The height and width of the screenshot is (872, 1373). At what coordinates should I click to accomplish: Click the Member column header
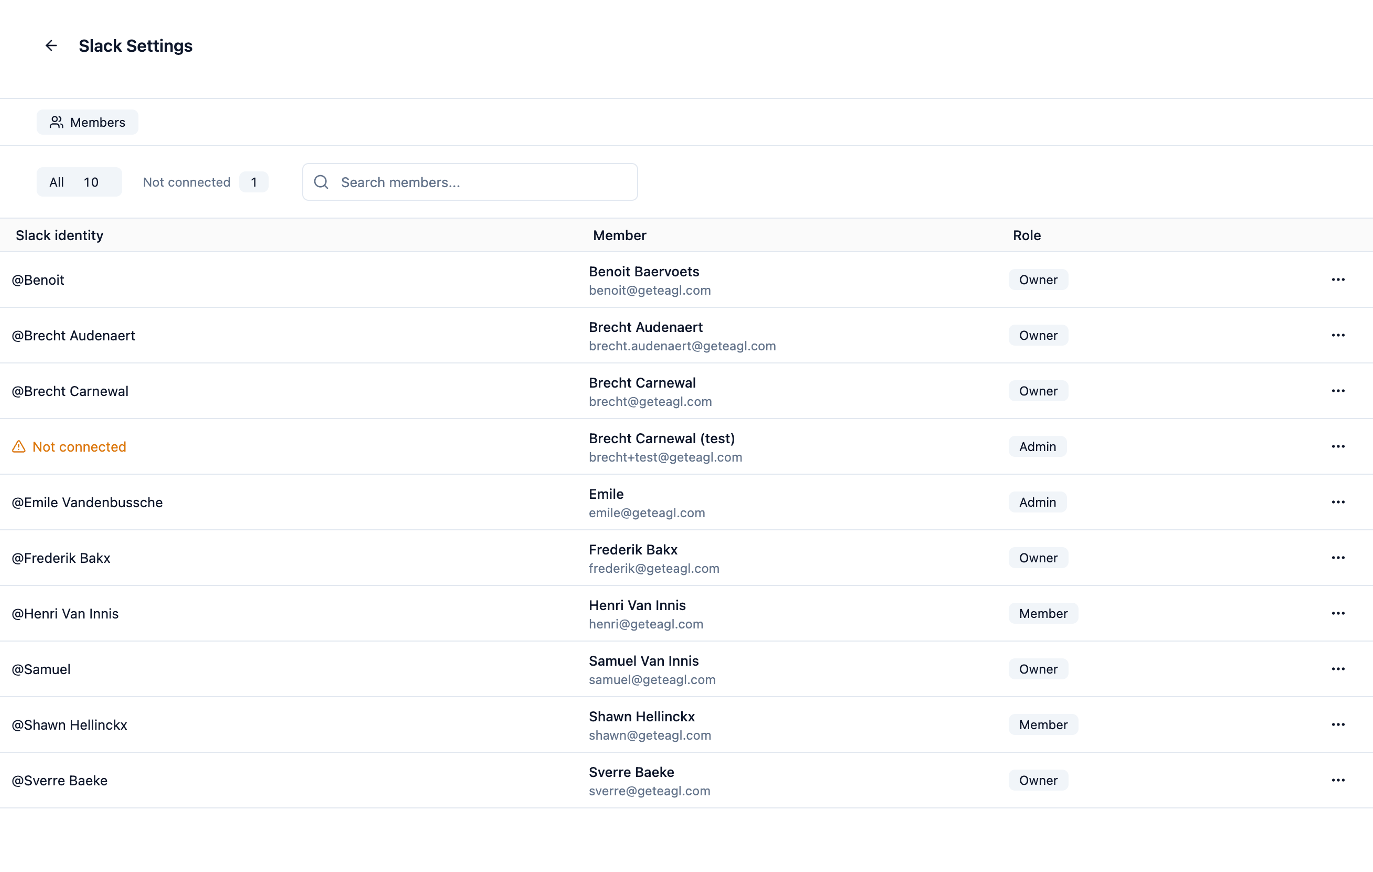click(620, 235)
